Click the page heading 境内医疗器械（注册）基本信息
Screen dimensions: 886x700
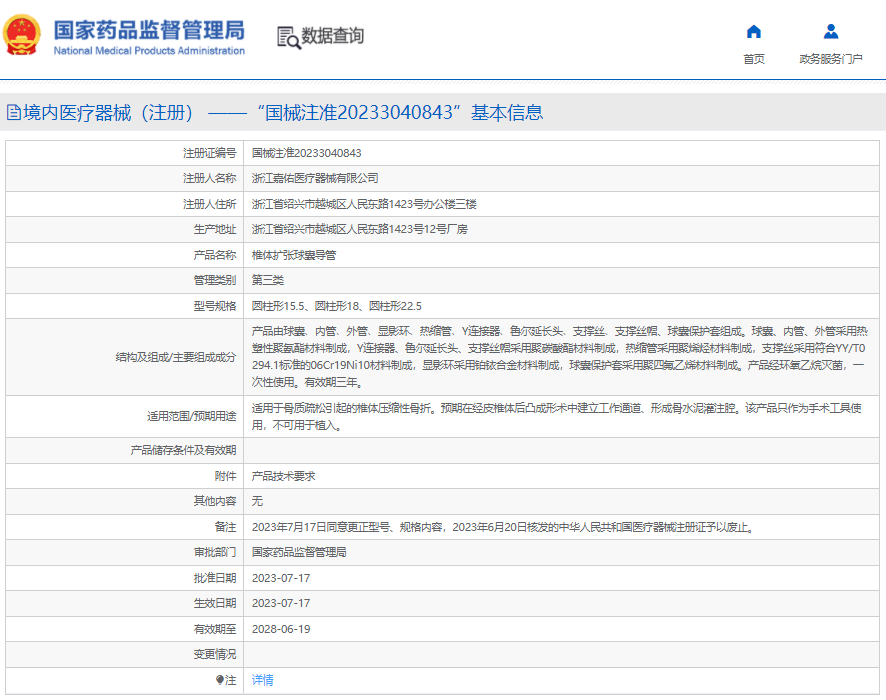[x=283, y=112]
